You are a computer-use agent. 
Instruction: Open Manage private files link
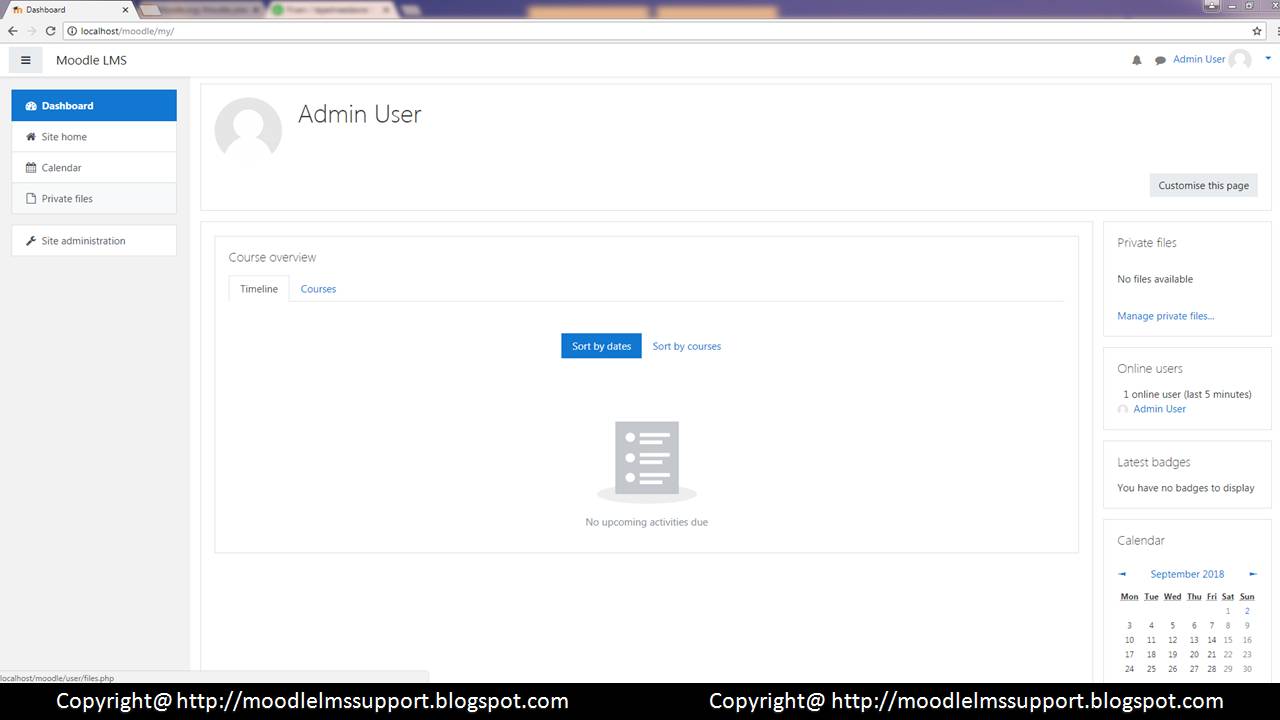(1165, 315)
